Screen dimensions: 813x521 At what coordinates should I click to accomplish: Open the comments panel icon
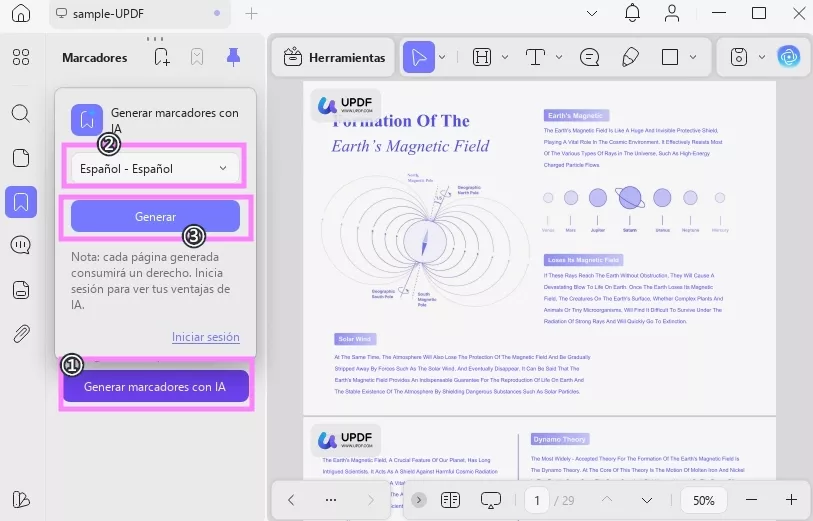pos(21,245)
